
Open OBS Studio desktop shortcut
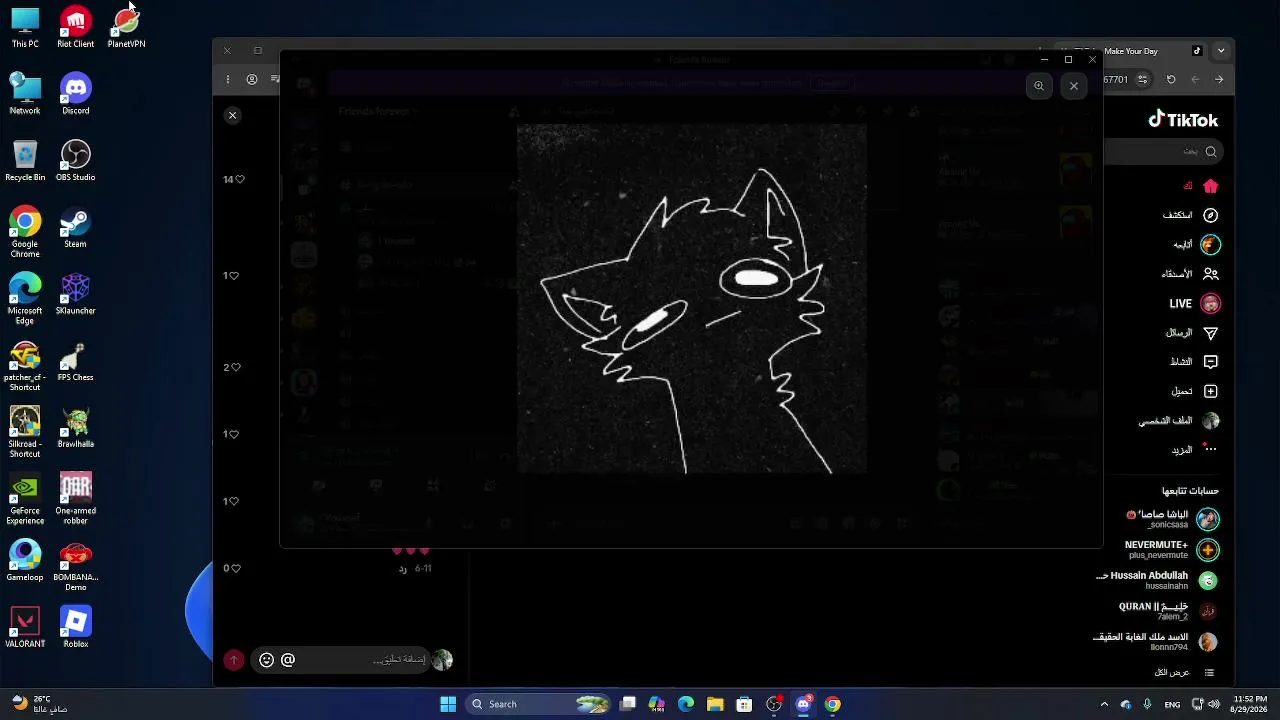pyautogui.click(x=76, y=161)
